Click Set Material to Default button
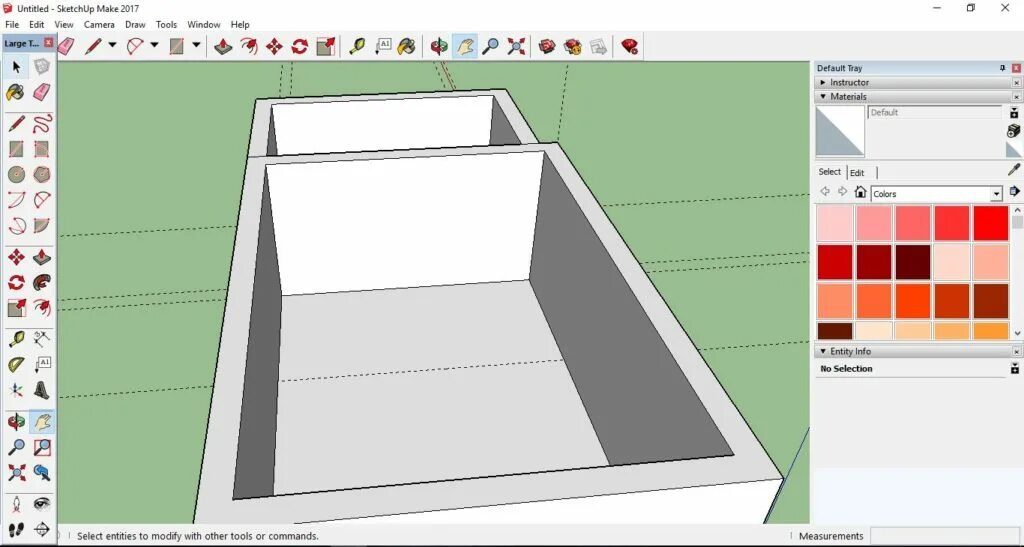Viewport: 1024px width, 547px height. (1014, 149)
